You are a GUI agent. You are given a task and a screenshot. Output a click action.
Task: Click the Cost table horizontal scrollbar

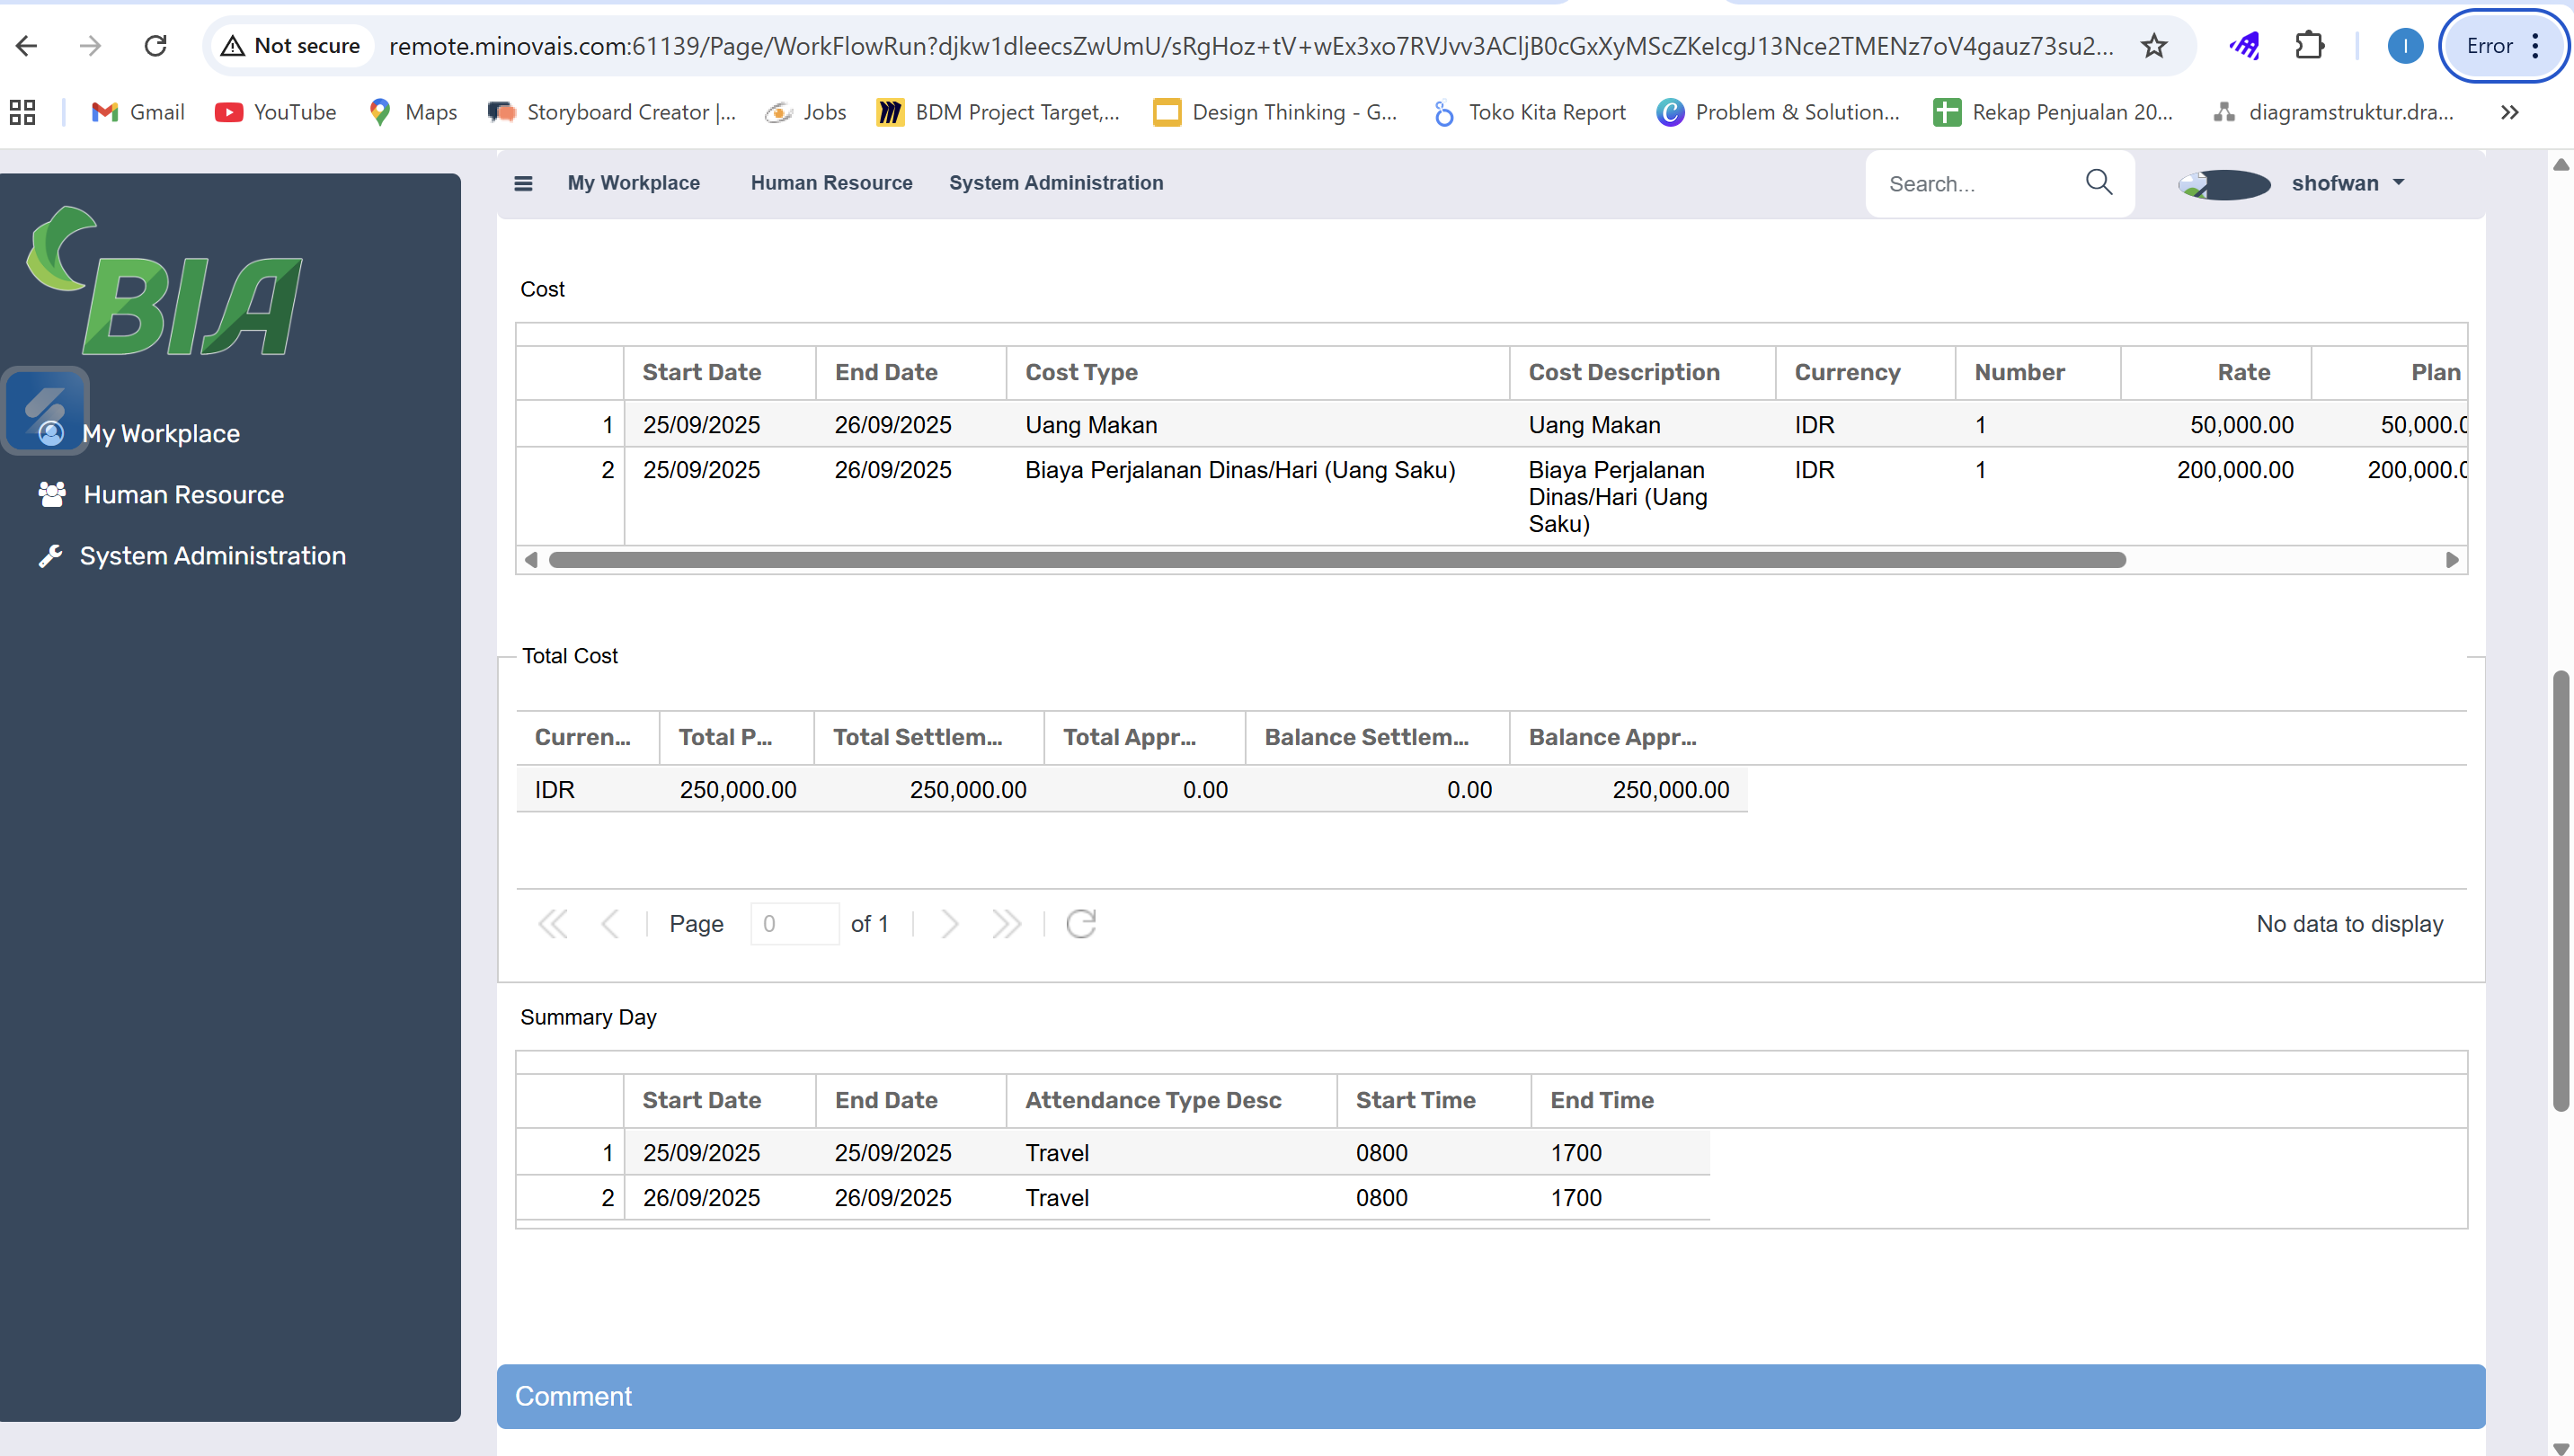(x=1337, y=560)
